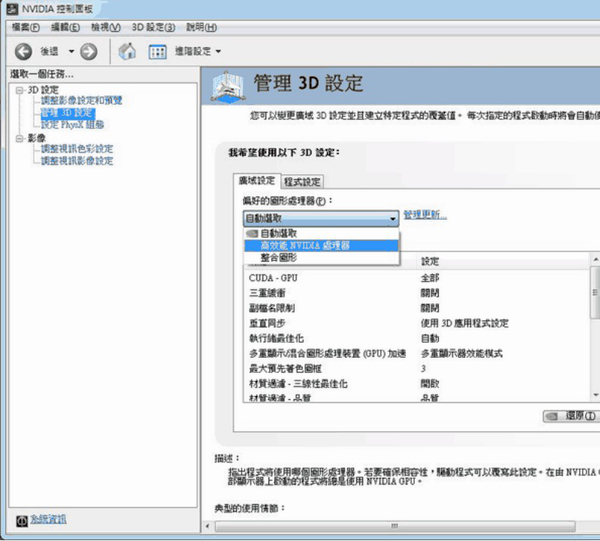Click the 全部 value for CUDA
600x541 pixels.
click(430, 278)
